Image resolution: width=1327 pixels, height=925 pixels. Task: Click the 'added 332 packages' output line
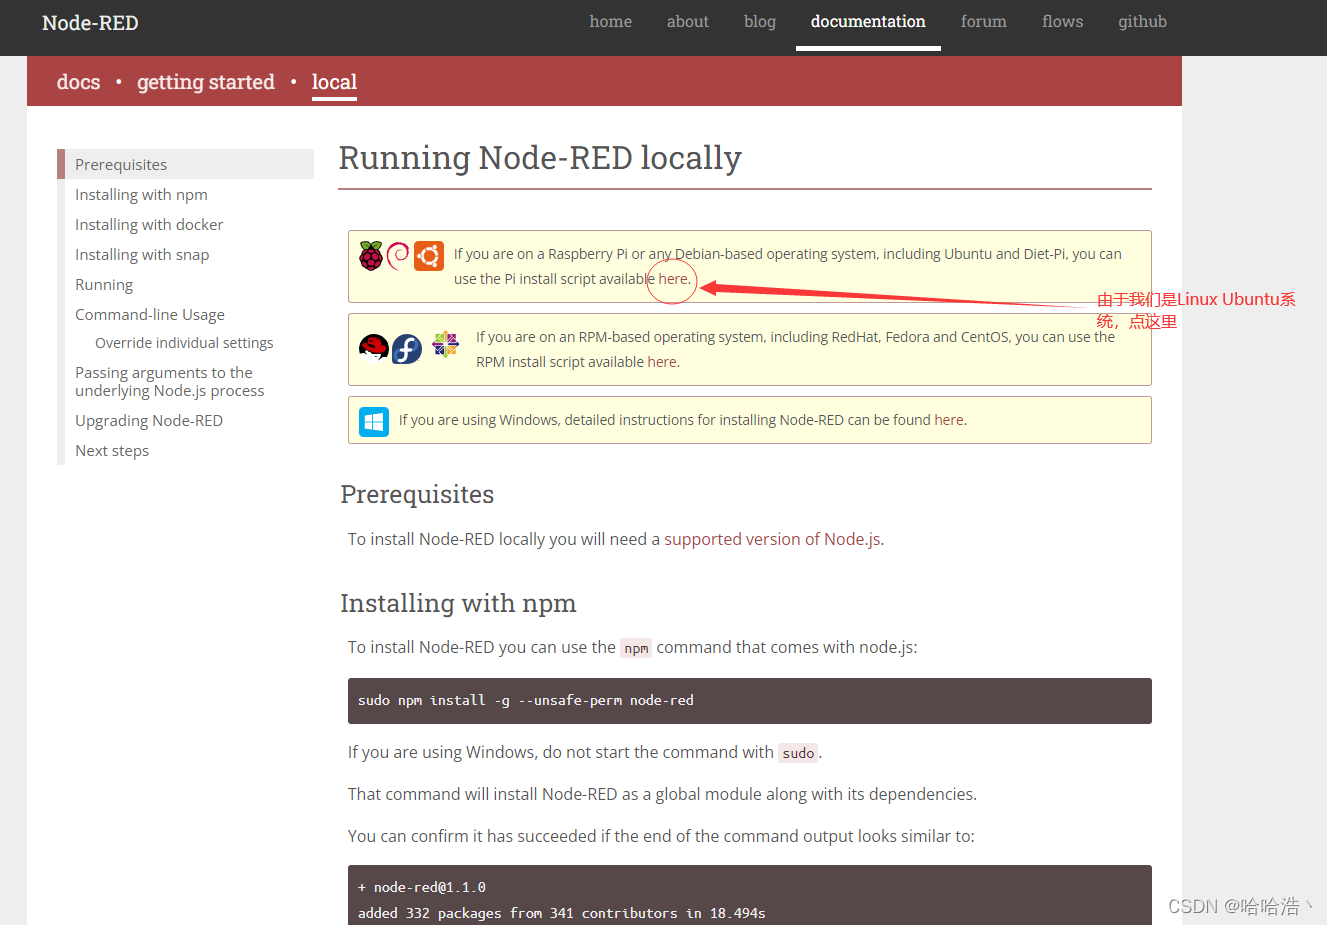pyautogui.click(x=562, y=913)
